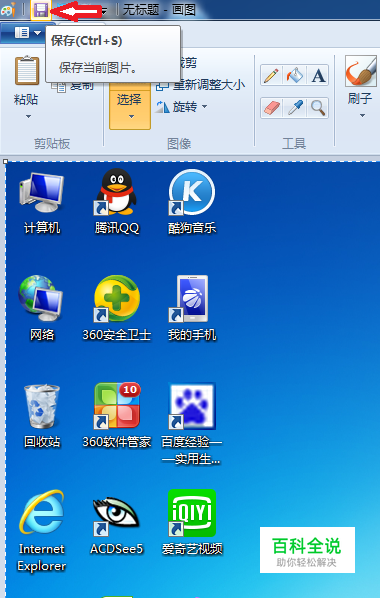Click the 裁剪 crop button

click(x=187, y=63)
